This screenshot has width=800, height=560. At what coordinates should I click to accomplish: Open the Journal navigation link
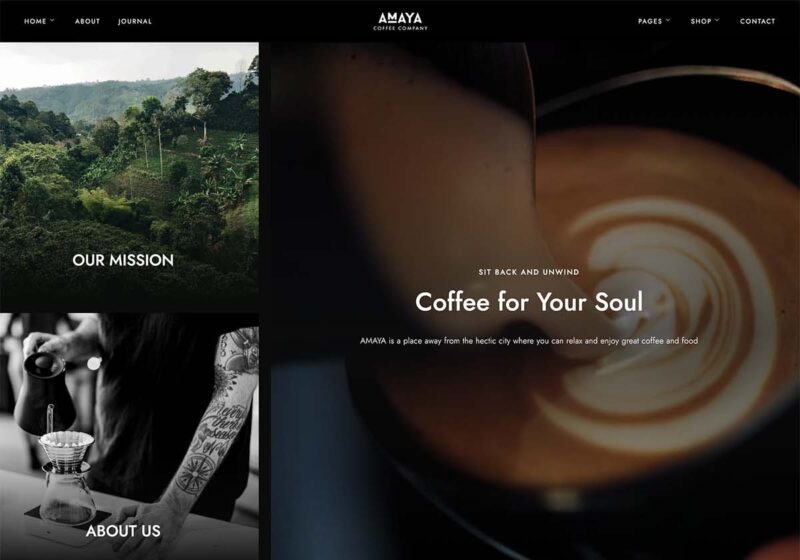coord(135,21)
